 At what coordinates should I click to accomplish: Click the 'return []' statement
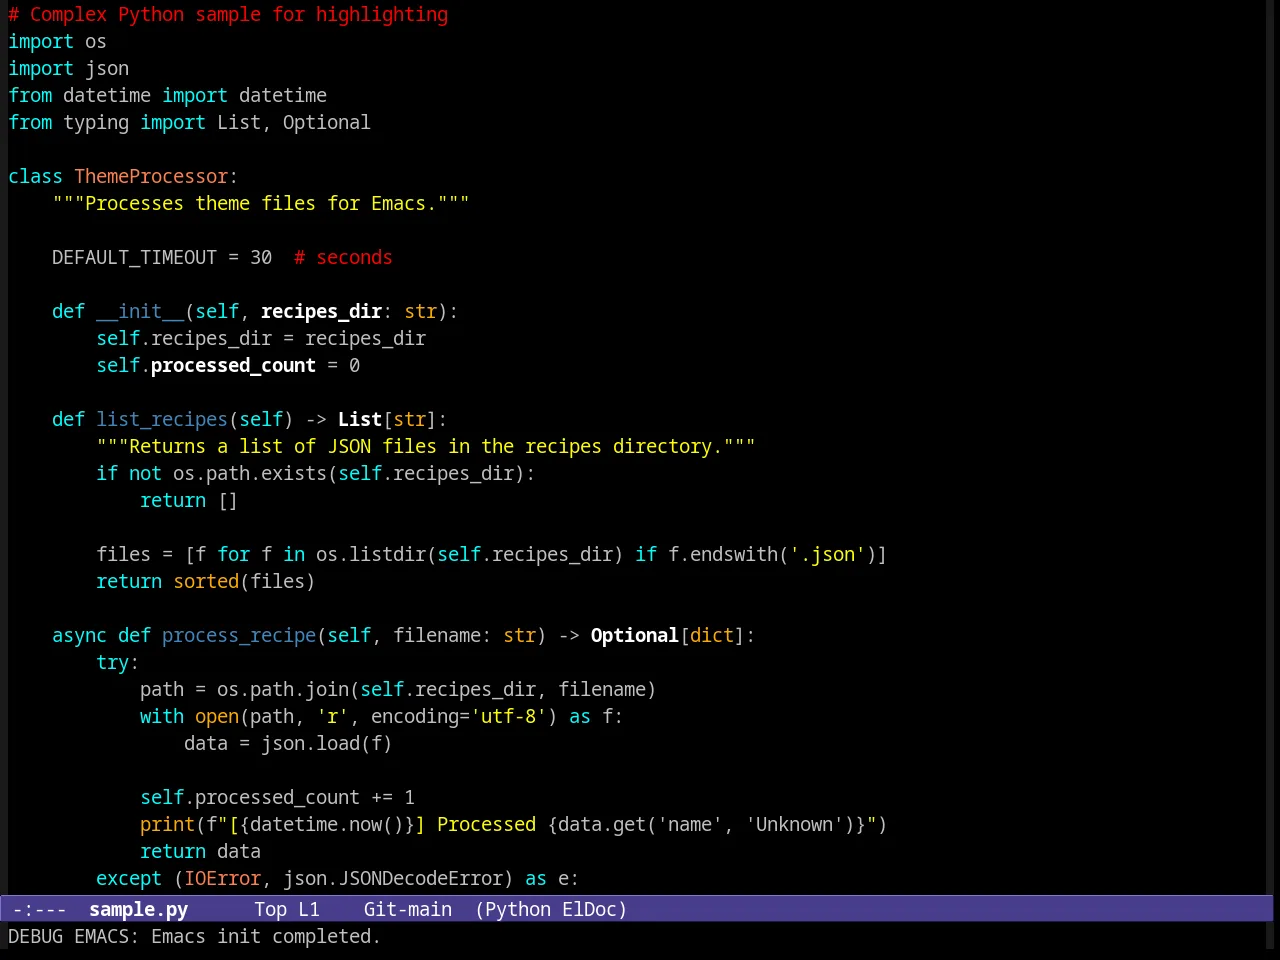(189, 500)
